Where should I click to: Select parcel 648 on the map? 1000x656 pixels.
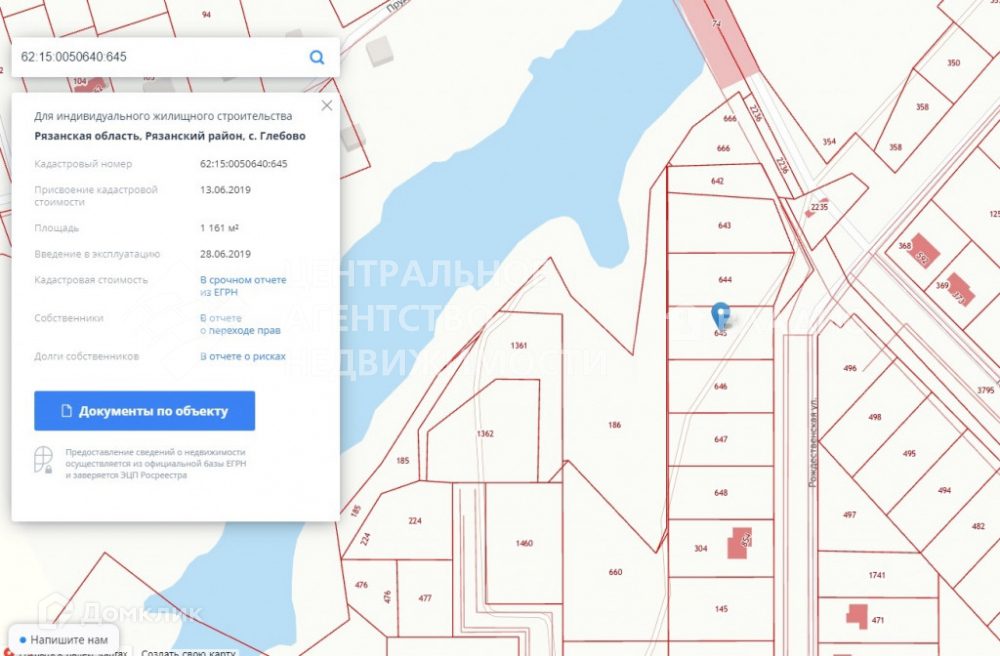721,492
